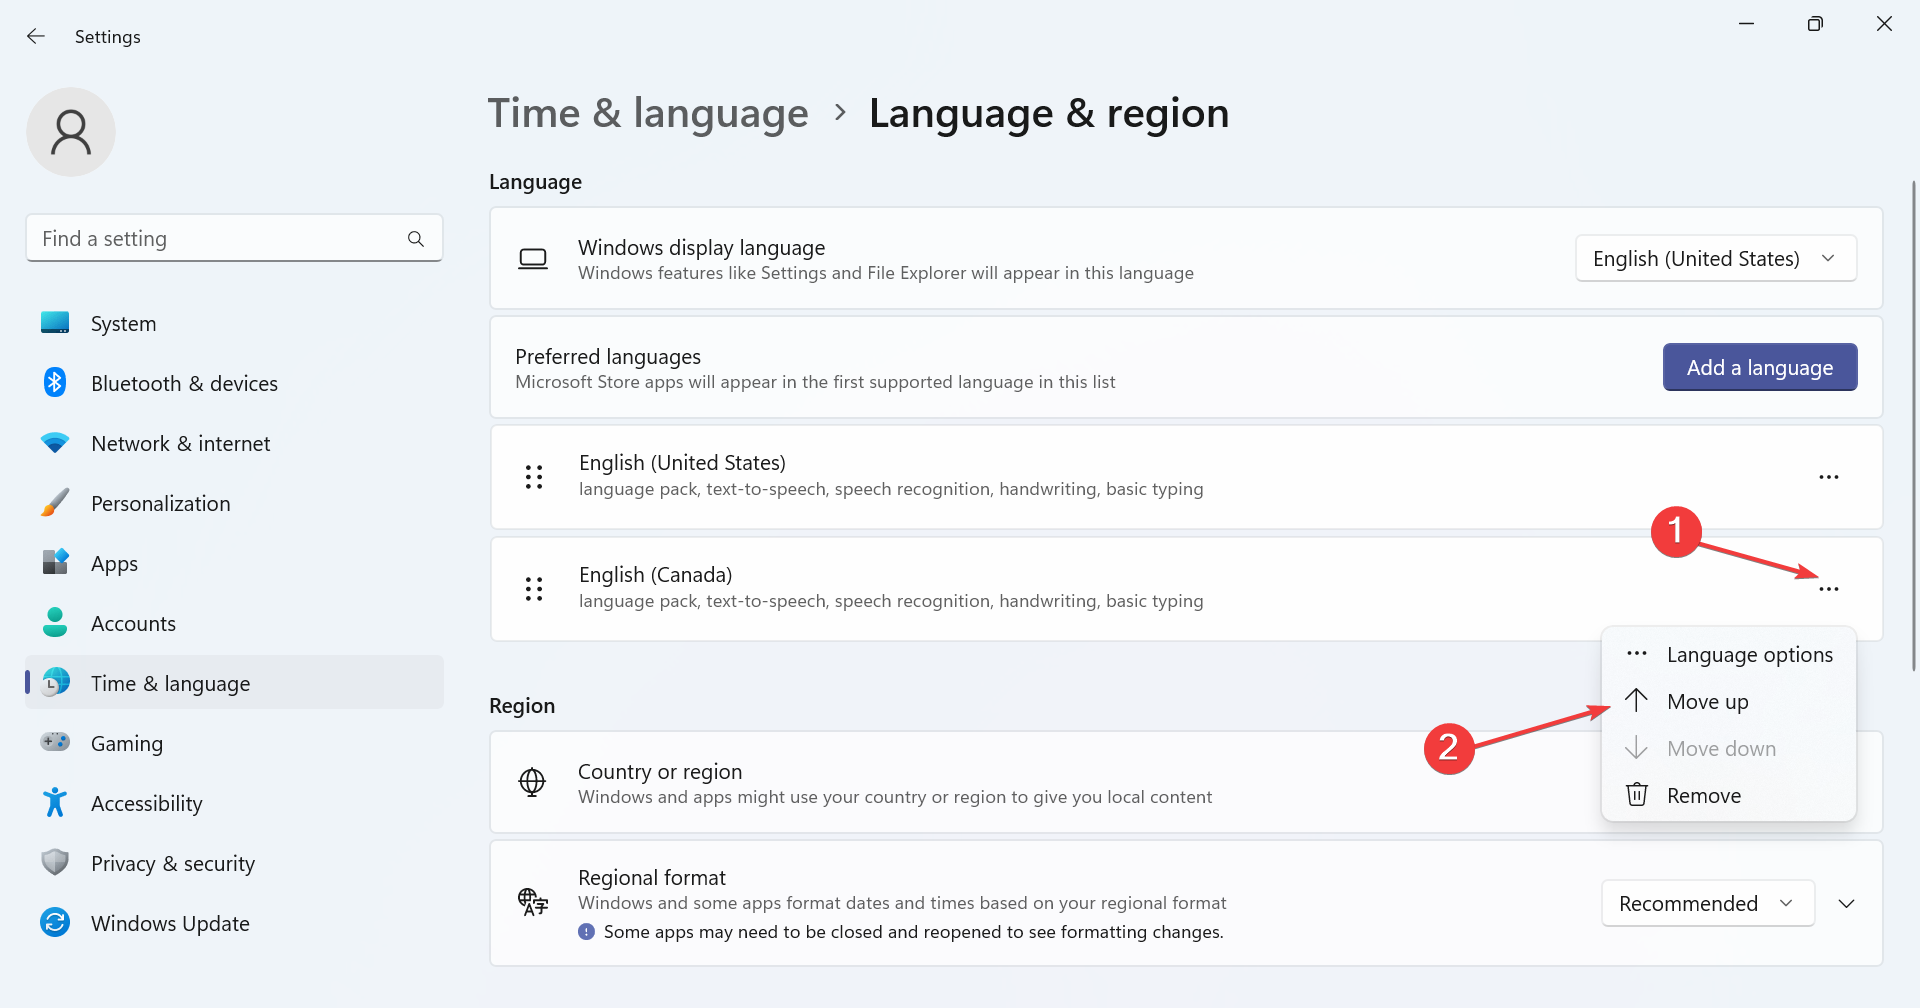Restore down the Settings window
1920x1008 pixels.
pyautogui.click(x=1815, y=24)
